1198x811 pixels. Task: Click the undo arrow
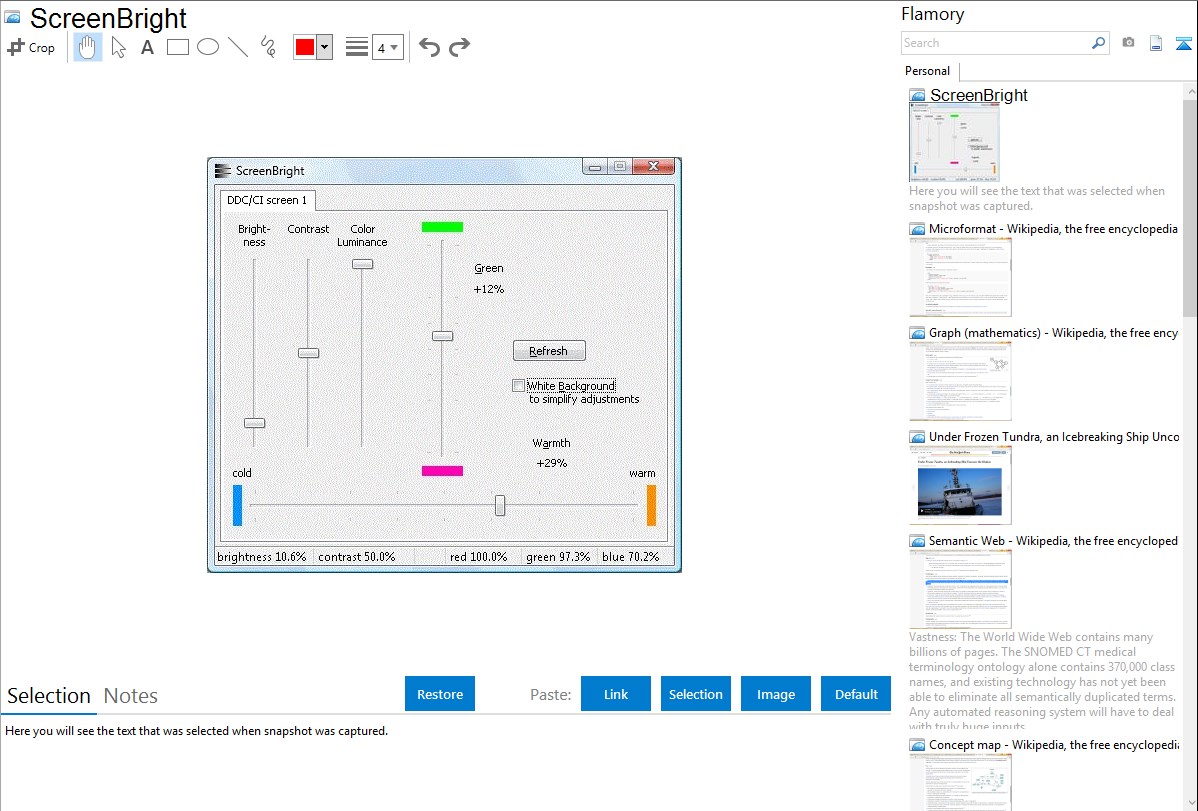429,47
